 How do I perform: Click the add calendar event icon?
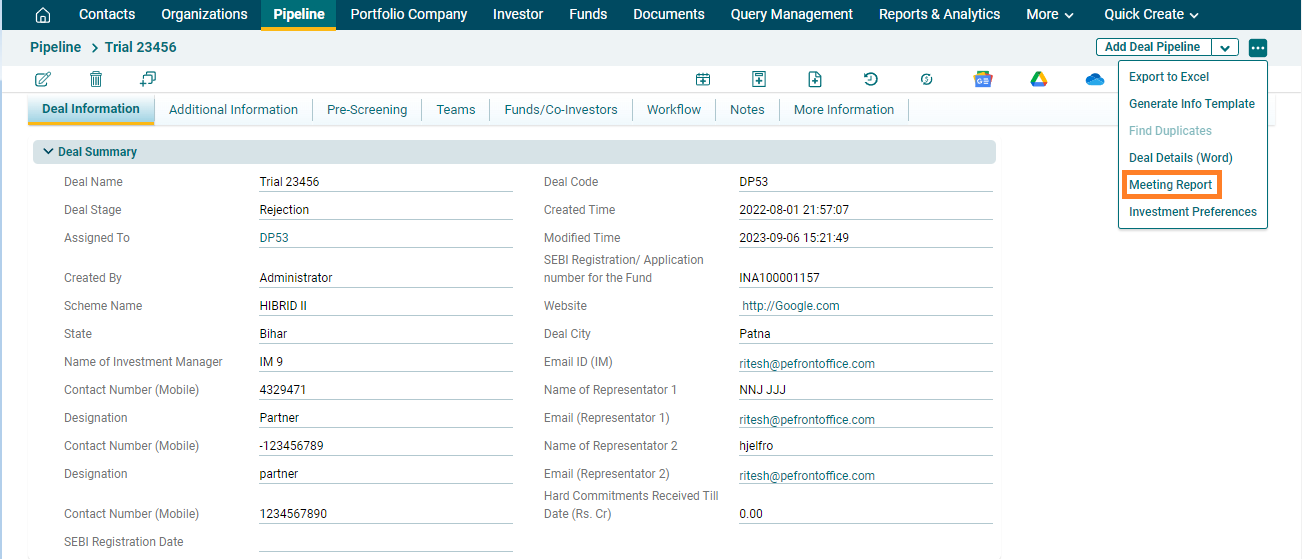coord(703,79)
